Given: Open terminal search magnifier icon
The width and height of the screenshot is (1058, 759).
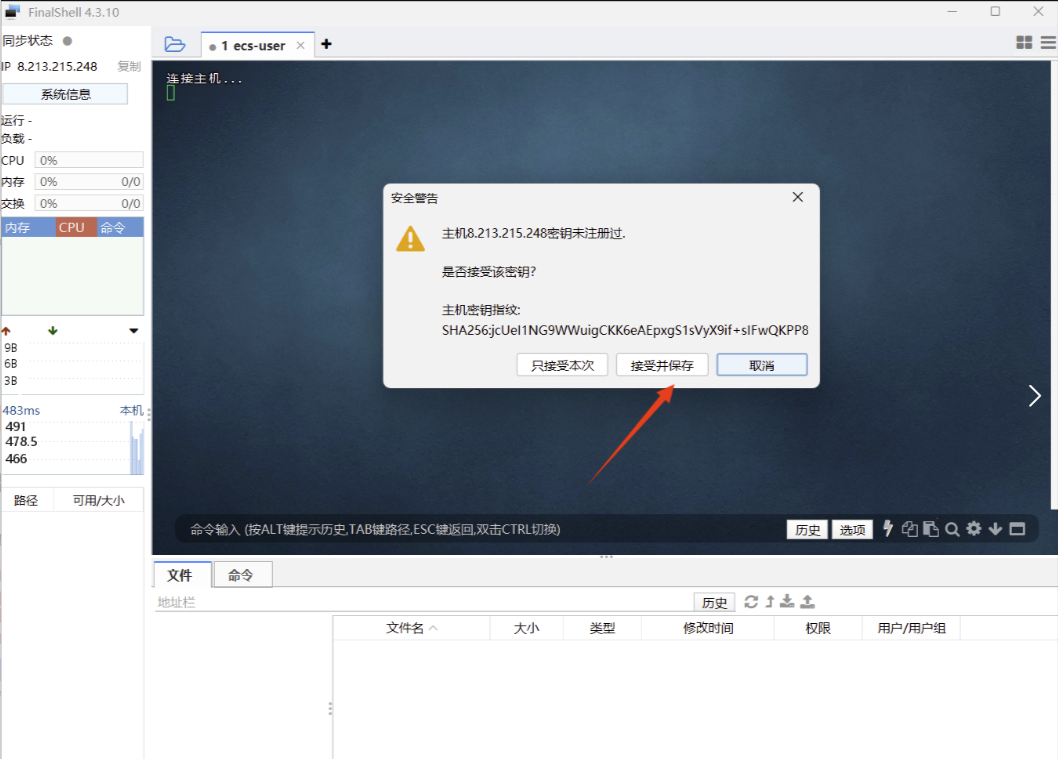Looking at the screenshot, I should 952,529.
